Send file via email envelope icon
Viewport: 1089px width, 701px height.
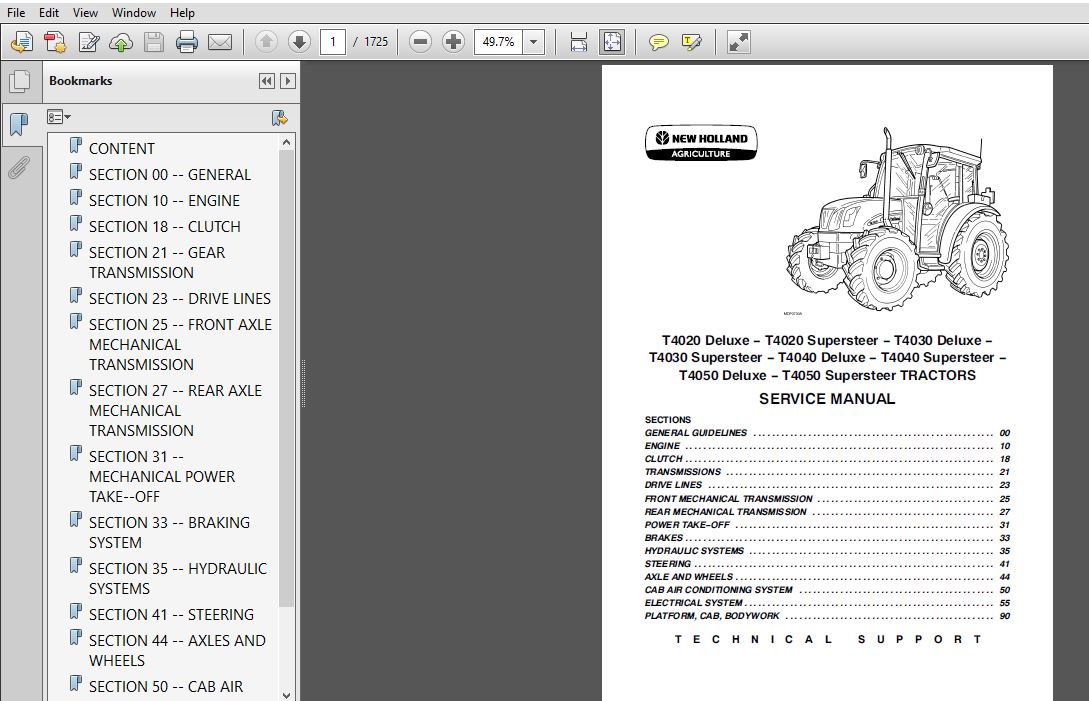(220, 42)
